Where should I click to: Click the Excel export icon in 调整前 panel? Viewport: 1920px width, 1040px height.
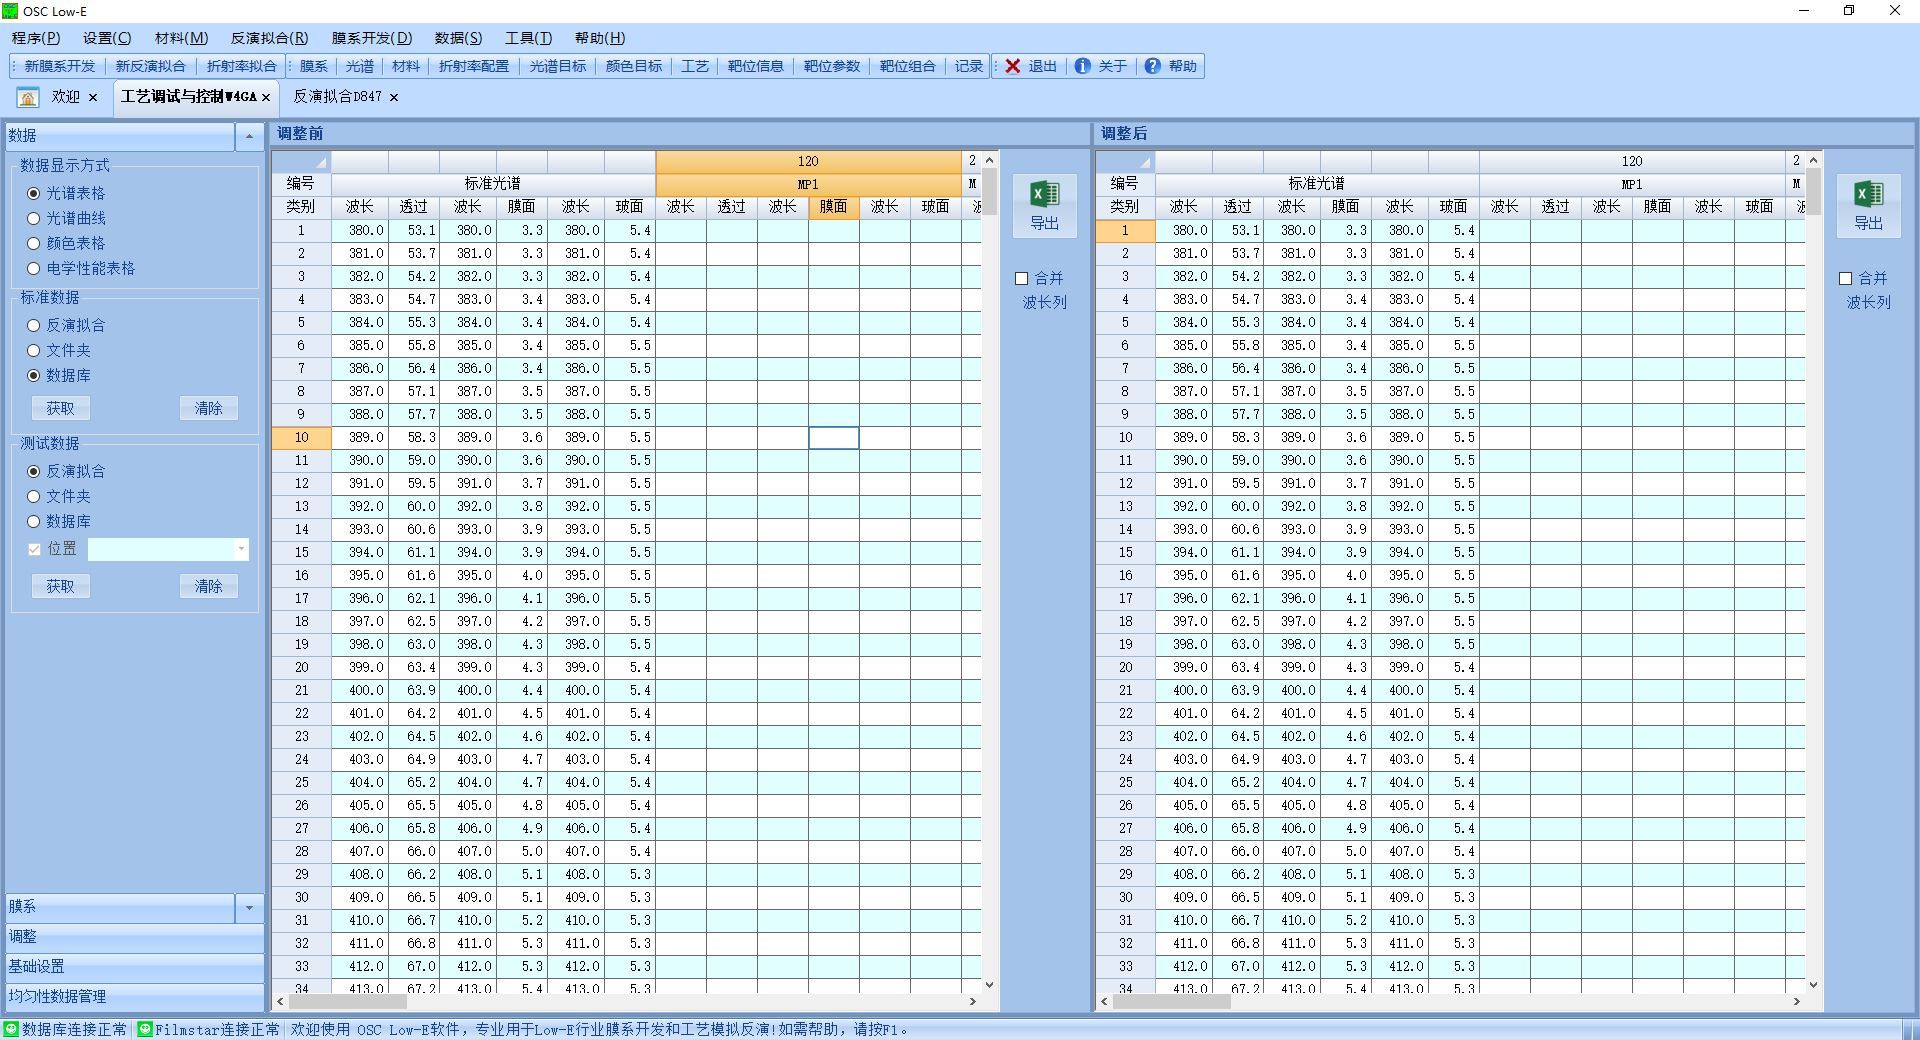(x=1044, y=194)
